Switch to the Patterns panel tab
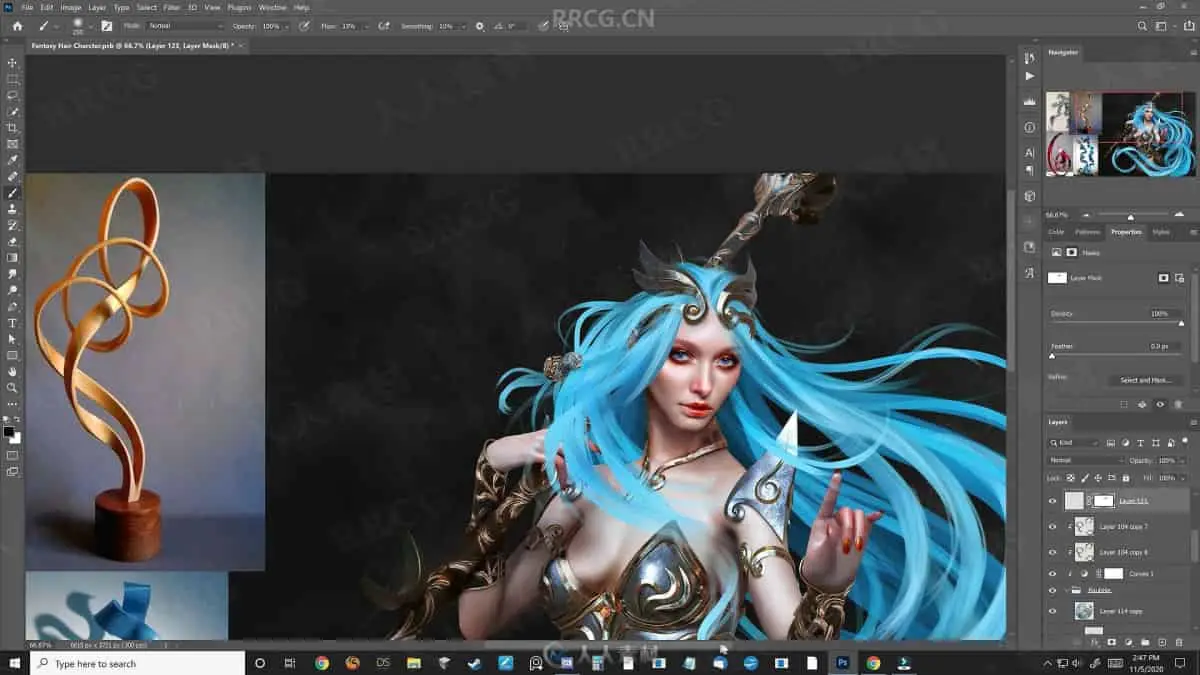The width and height of the screenshot is (1200, 675). [1087, 232]
